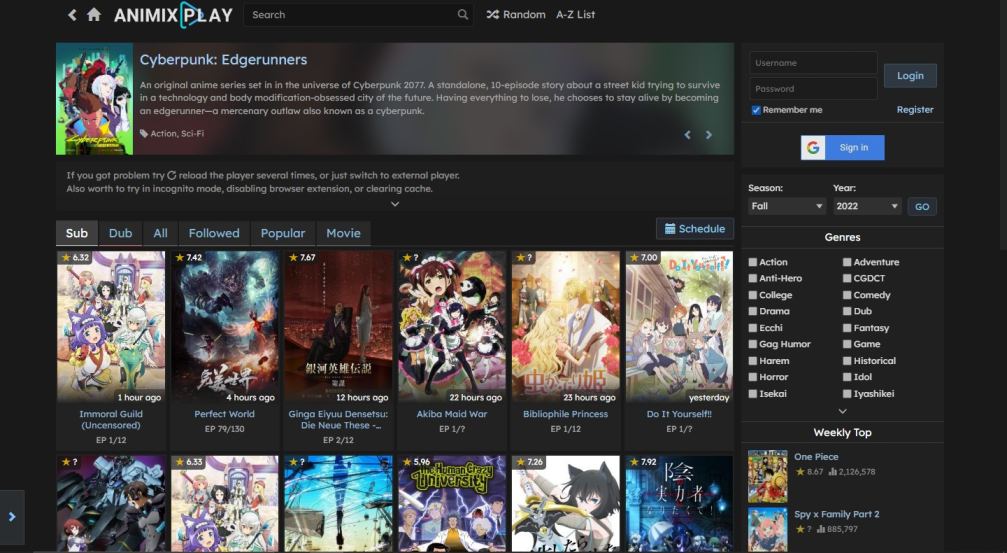Open One Piece in Weekly Top
Image resolution: width=1007 pixels, height=553 pixels.
[816, 457]
